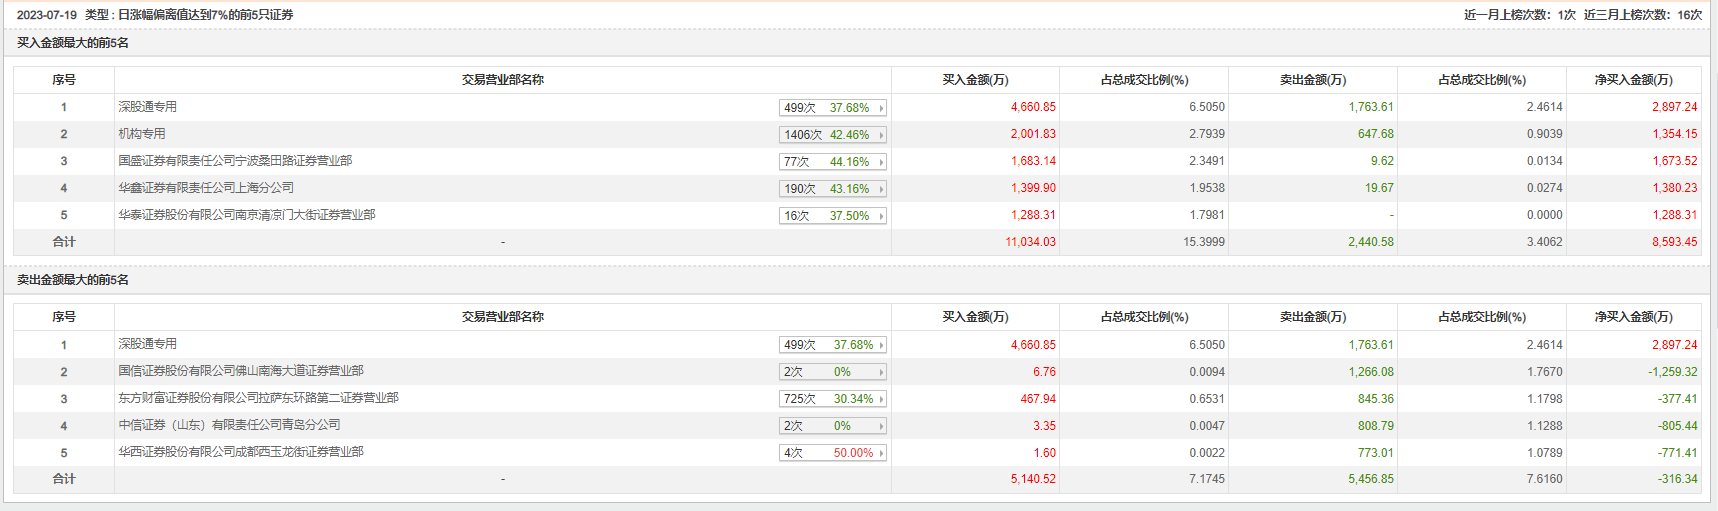Viewport: 1718px width, 511px height.
Task: Click 深股通专用 in the sell table
Action: [147, 344]
